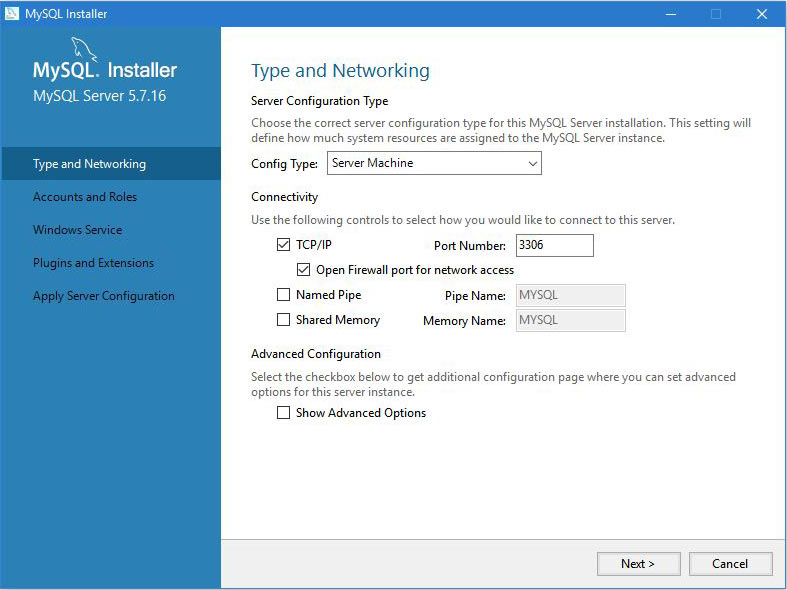This screenshot has height=590, width=787.
Task: Click the Pipe Name text field
Action: [571, 295]
